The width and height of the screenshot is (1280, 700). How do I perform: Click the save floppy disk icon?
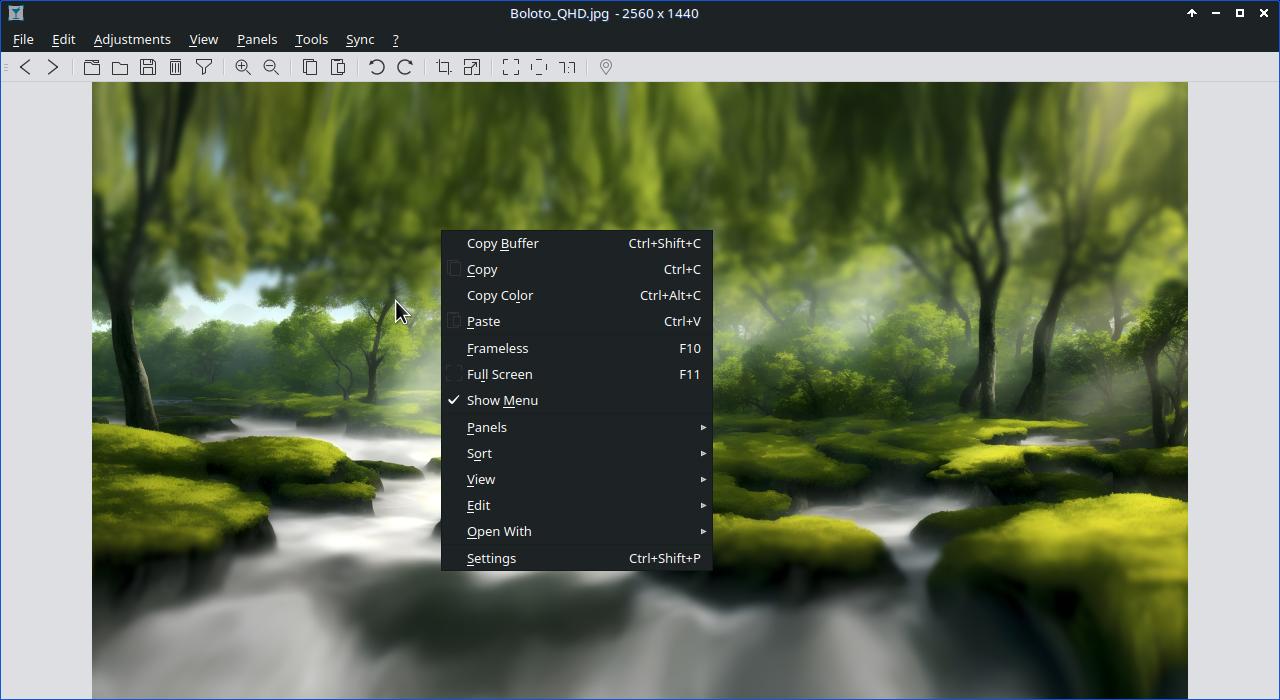pos(148,67)
